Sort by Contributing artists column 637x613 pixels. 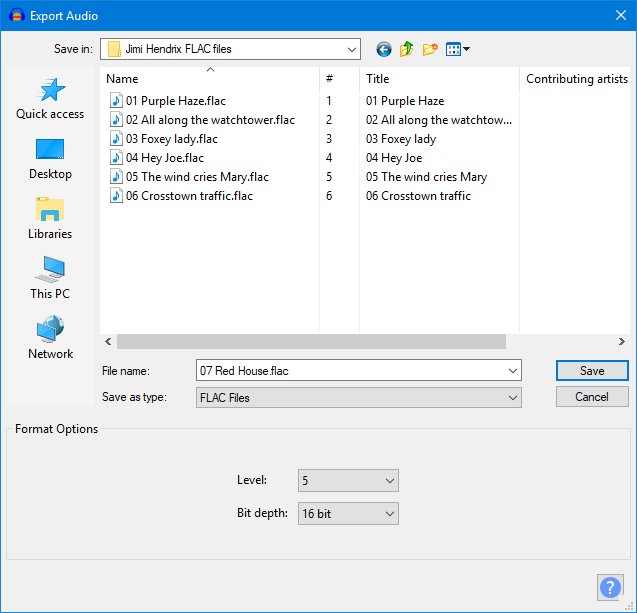[576, 79]
